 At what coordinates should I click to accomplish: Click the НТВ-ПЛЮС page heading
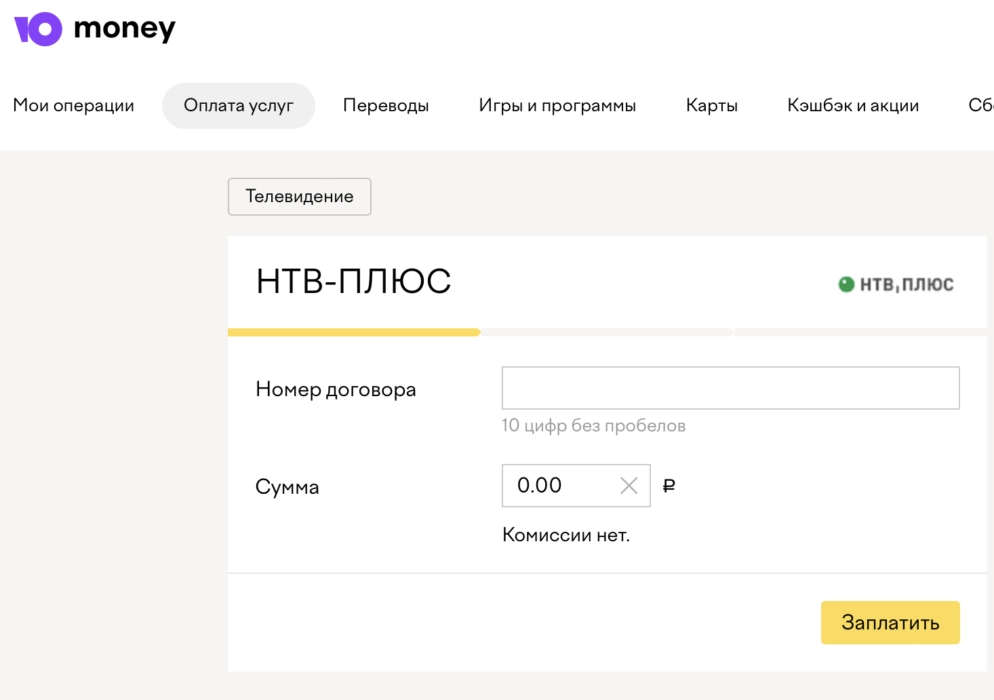pyautogui.click(x=354, y=282)
